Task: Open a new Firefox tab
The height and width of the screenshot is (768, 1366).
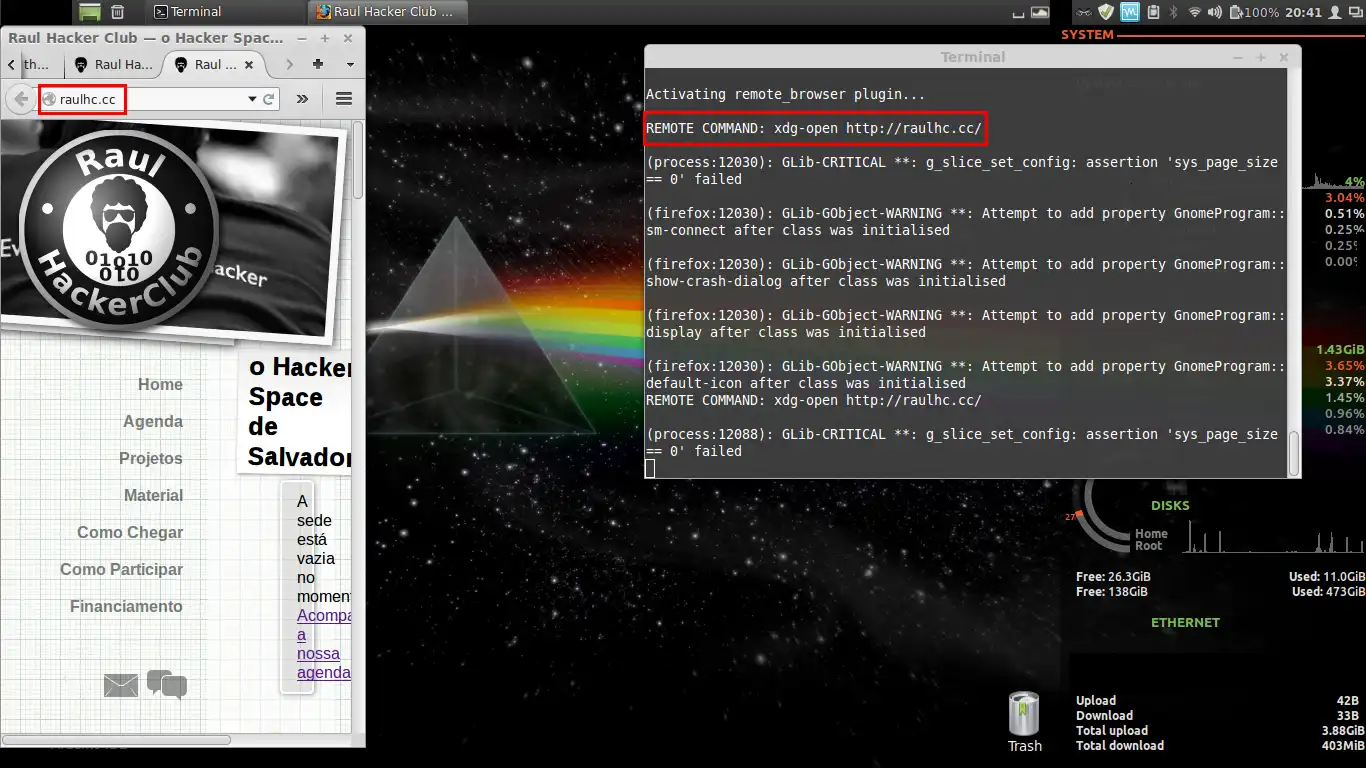Action: coord(318,64)
